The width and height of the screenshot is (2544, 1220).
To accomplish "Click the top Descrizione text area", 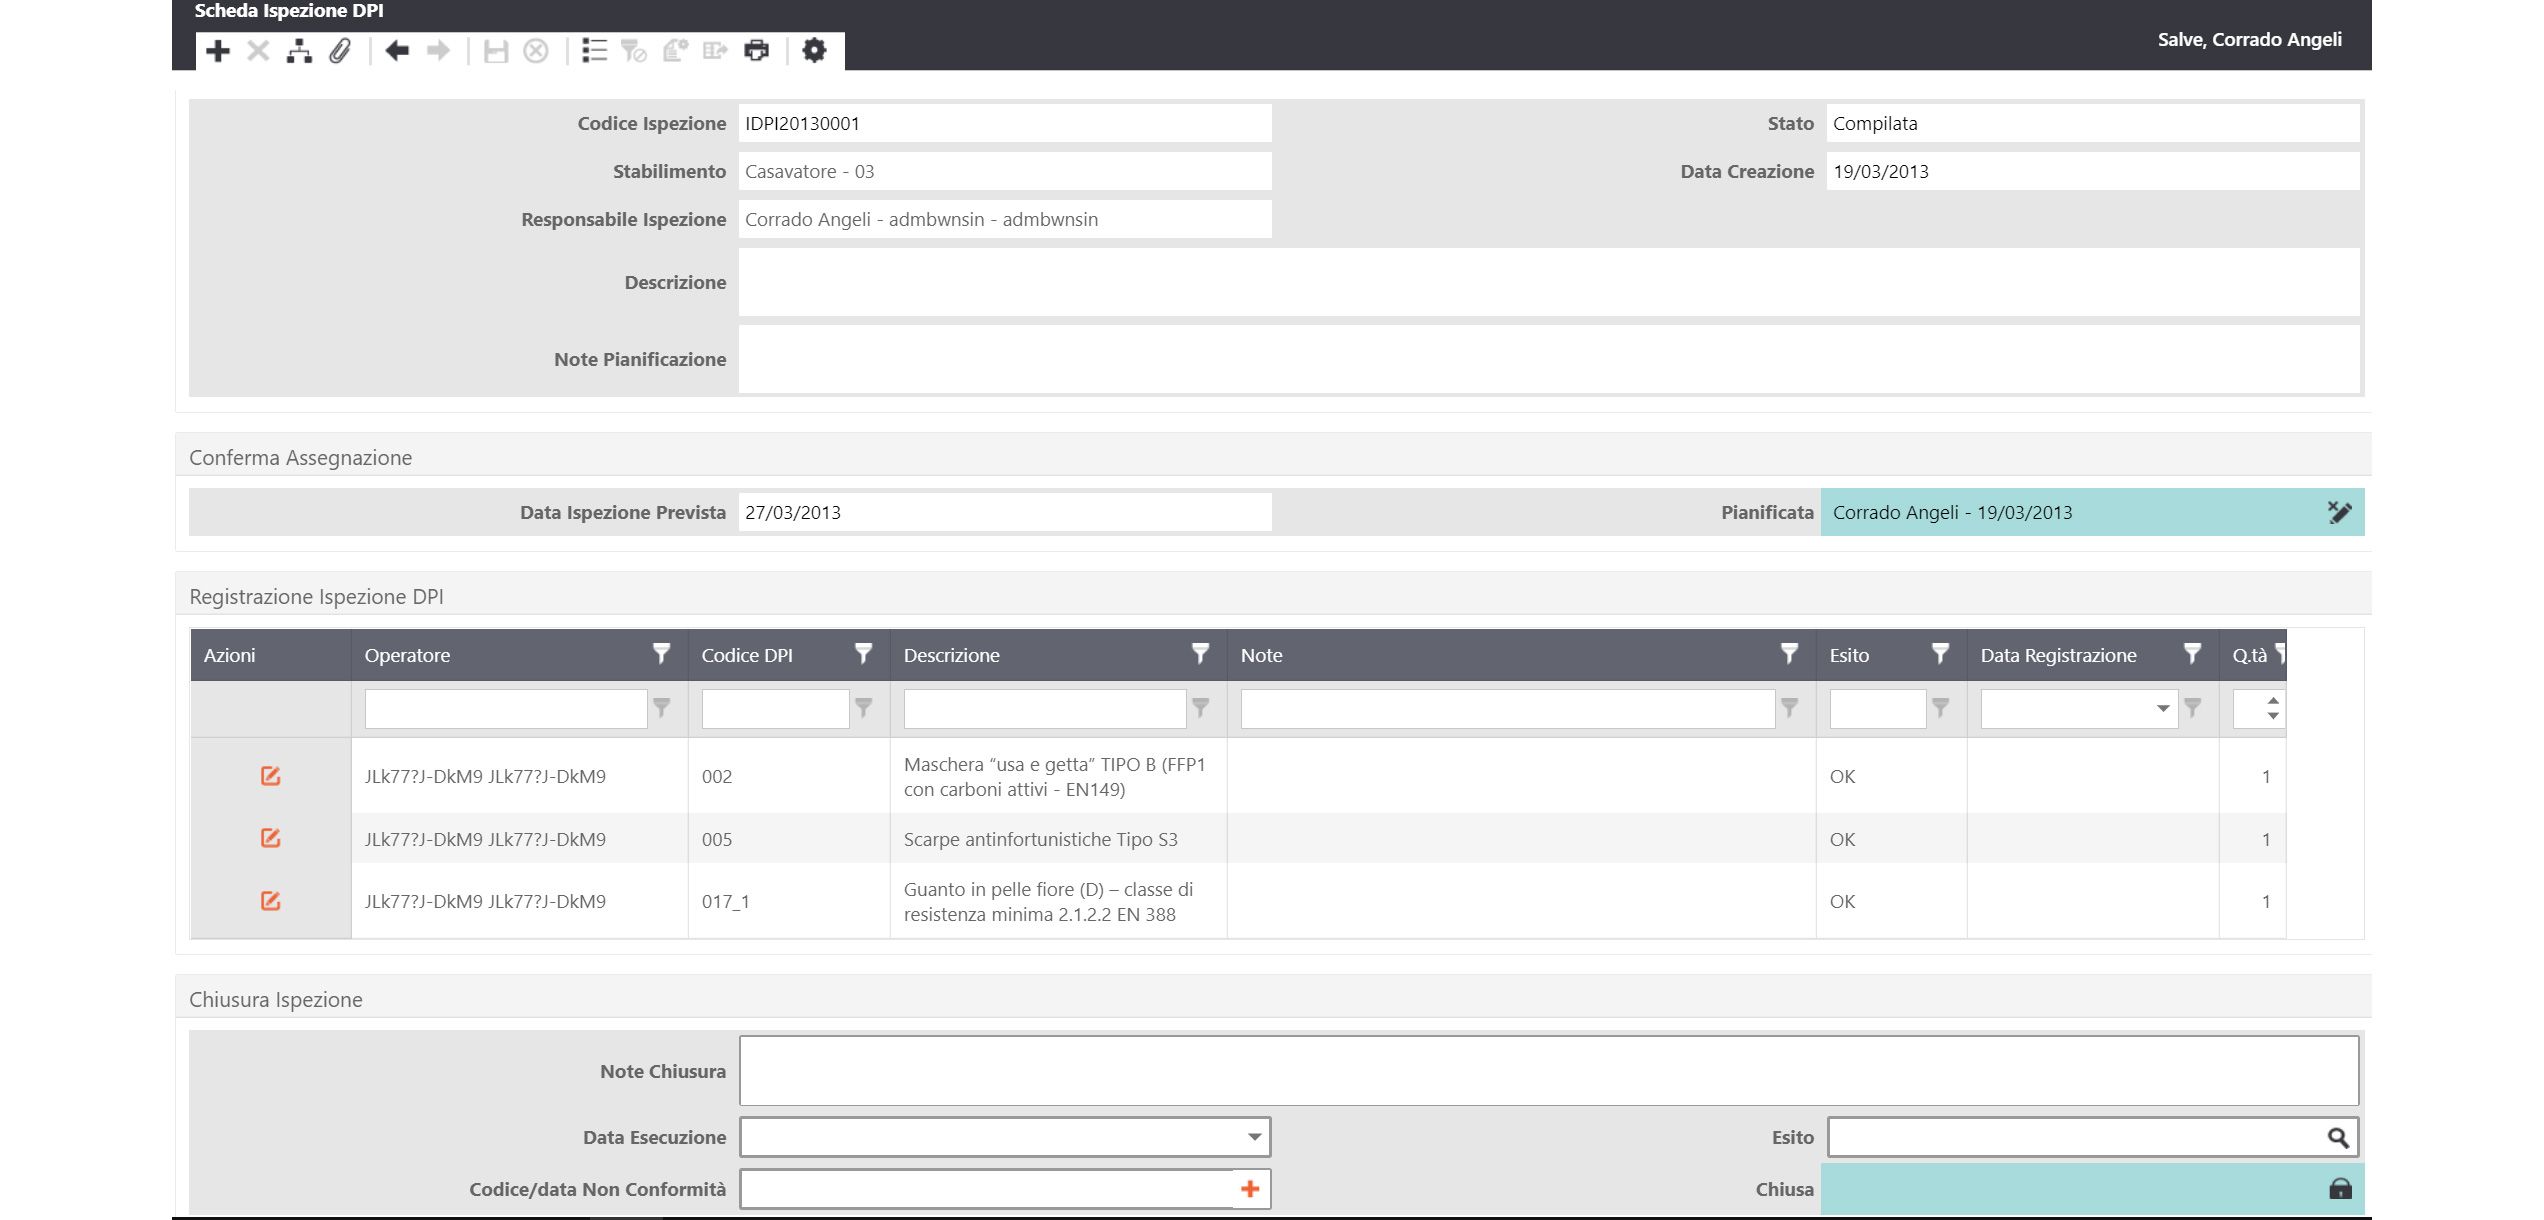I will (x=1549, y=282).
